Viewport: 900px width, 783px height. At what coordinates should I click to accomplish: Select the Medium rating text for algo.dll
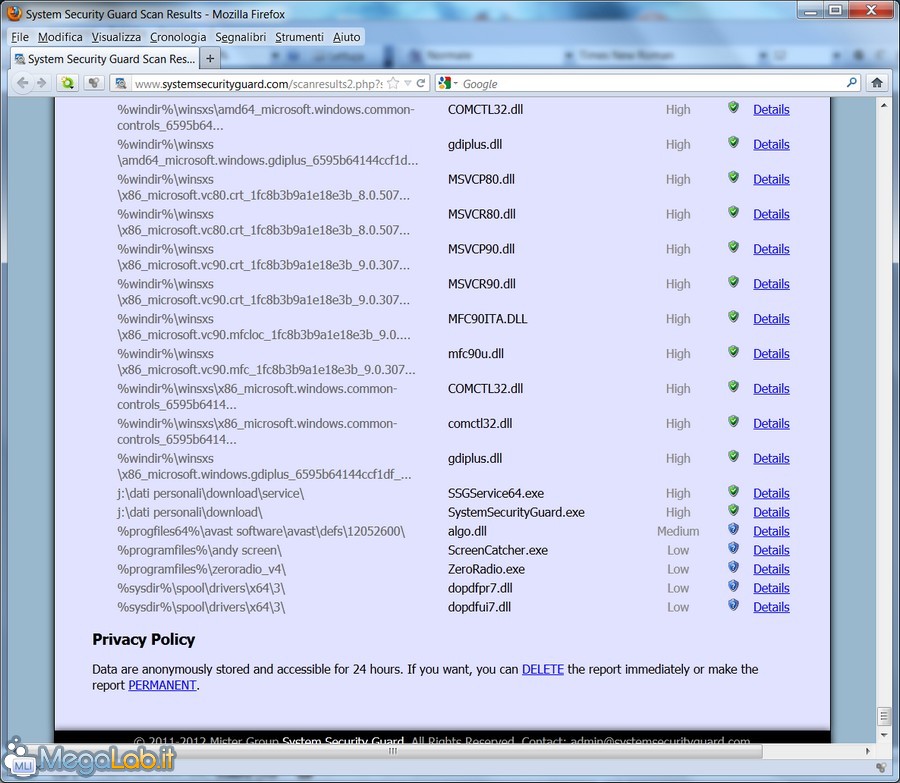pos(678,532)
